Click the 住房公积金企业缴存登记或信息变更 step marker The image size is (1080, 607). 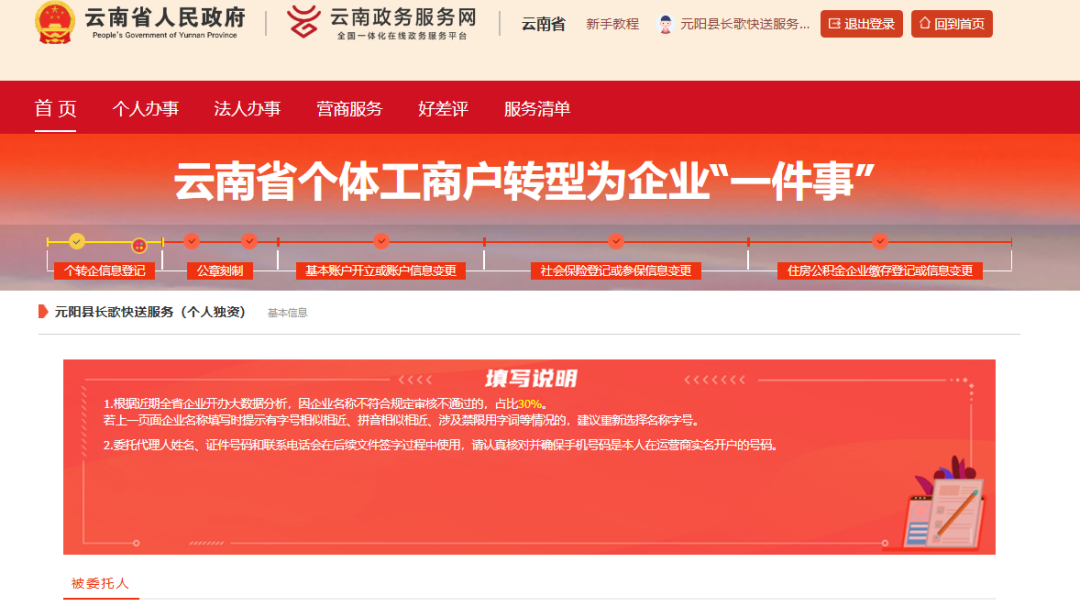click(881, 241)
